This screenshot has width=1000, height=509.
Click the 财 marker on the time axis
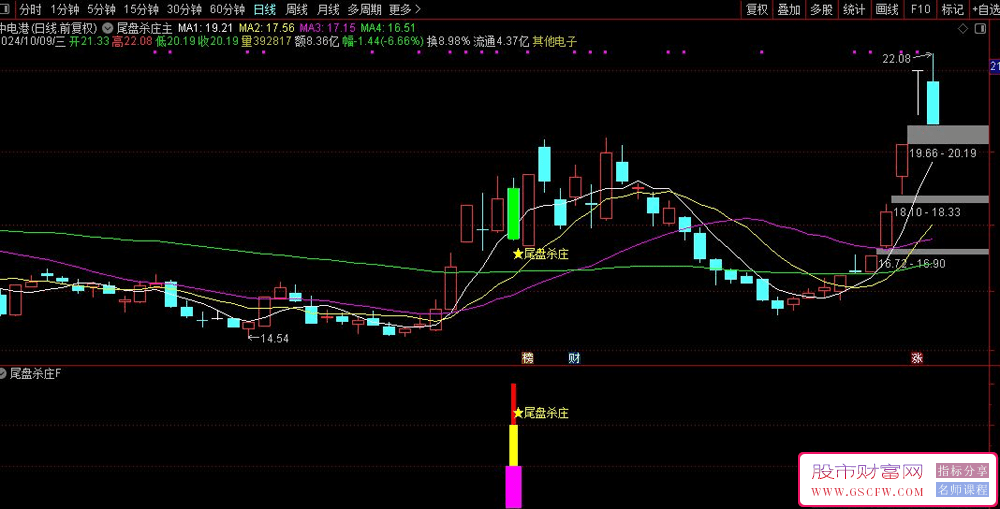574,358
